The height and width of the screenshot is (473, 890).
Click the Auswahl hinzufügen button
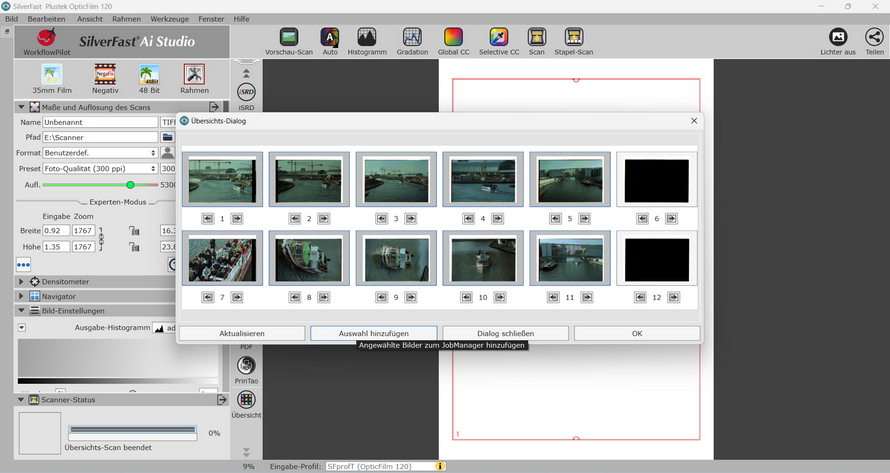pos(373,333)
